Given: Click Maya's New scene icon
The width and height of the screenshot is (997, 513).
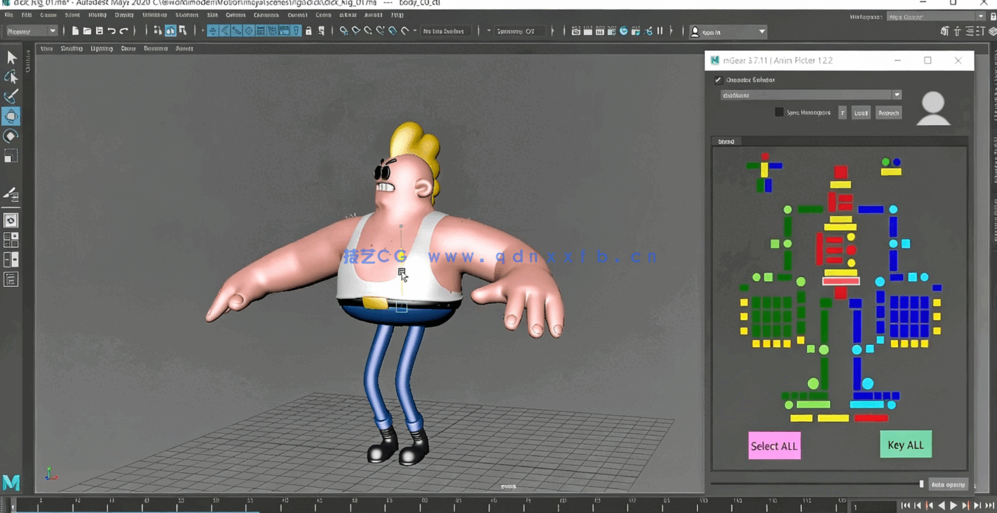Looking at the screenshot, I should click(75, 32).
